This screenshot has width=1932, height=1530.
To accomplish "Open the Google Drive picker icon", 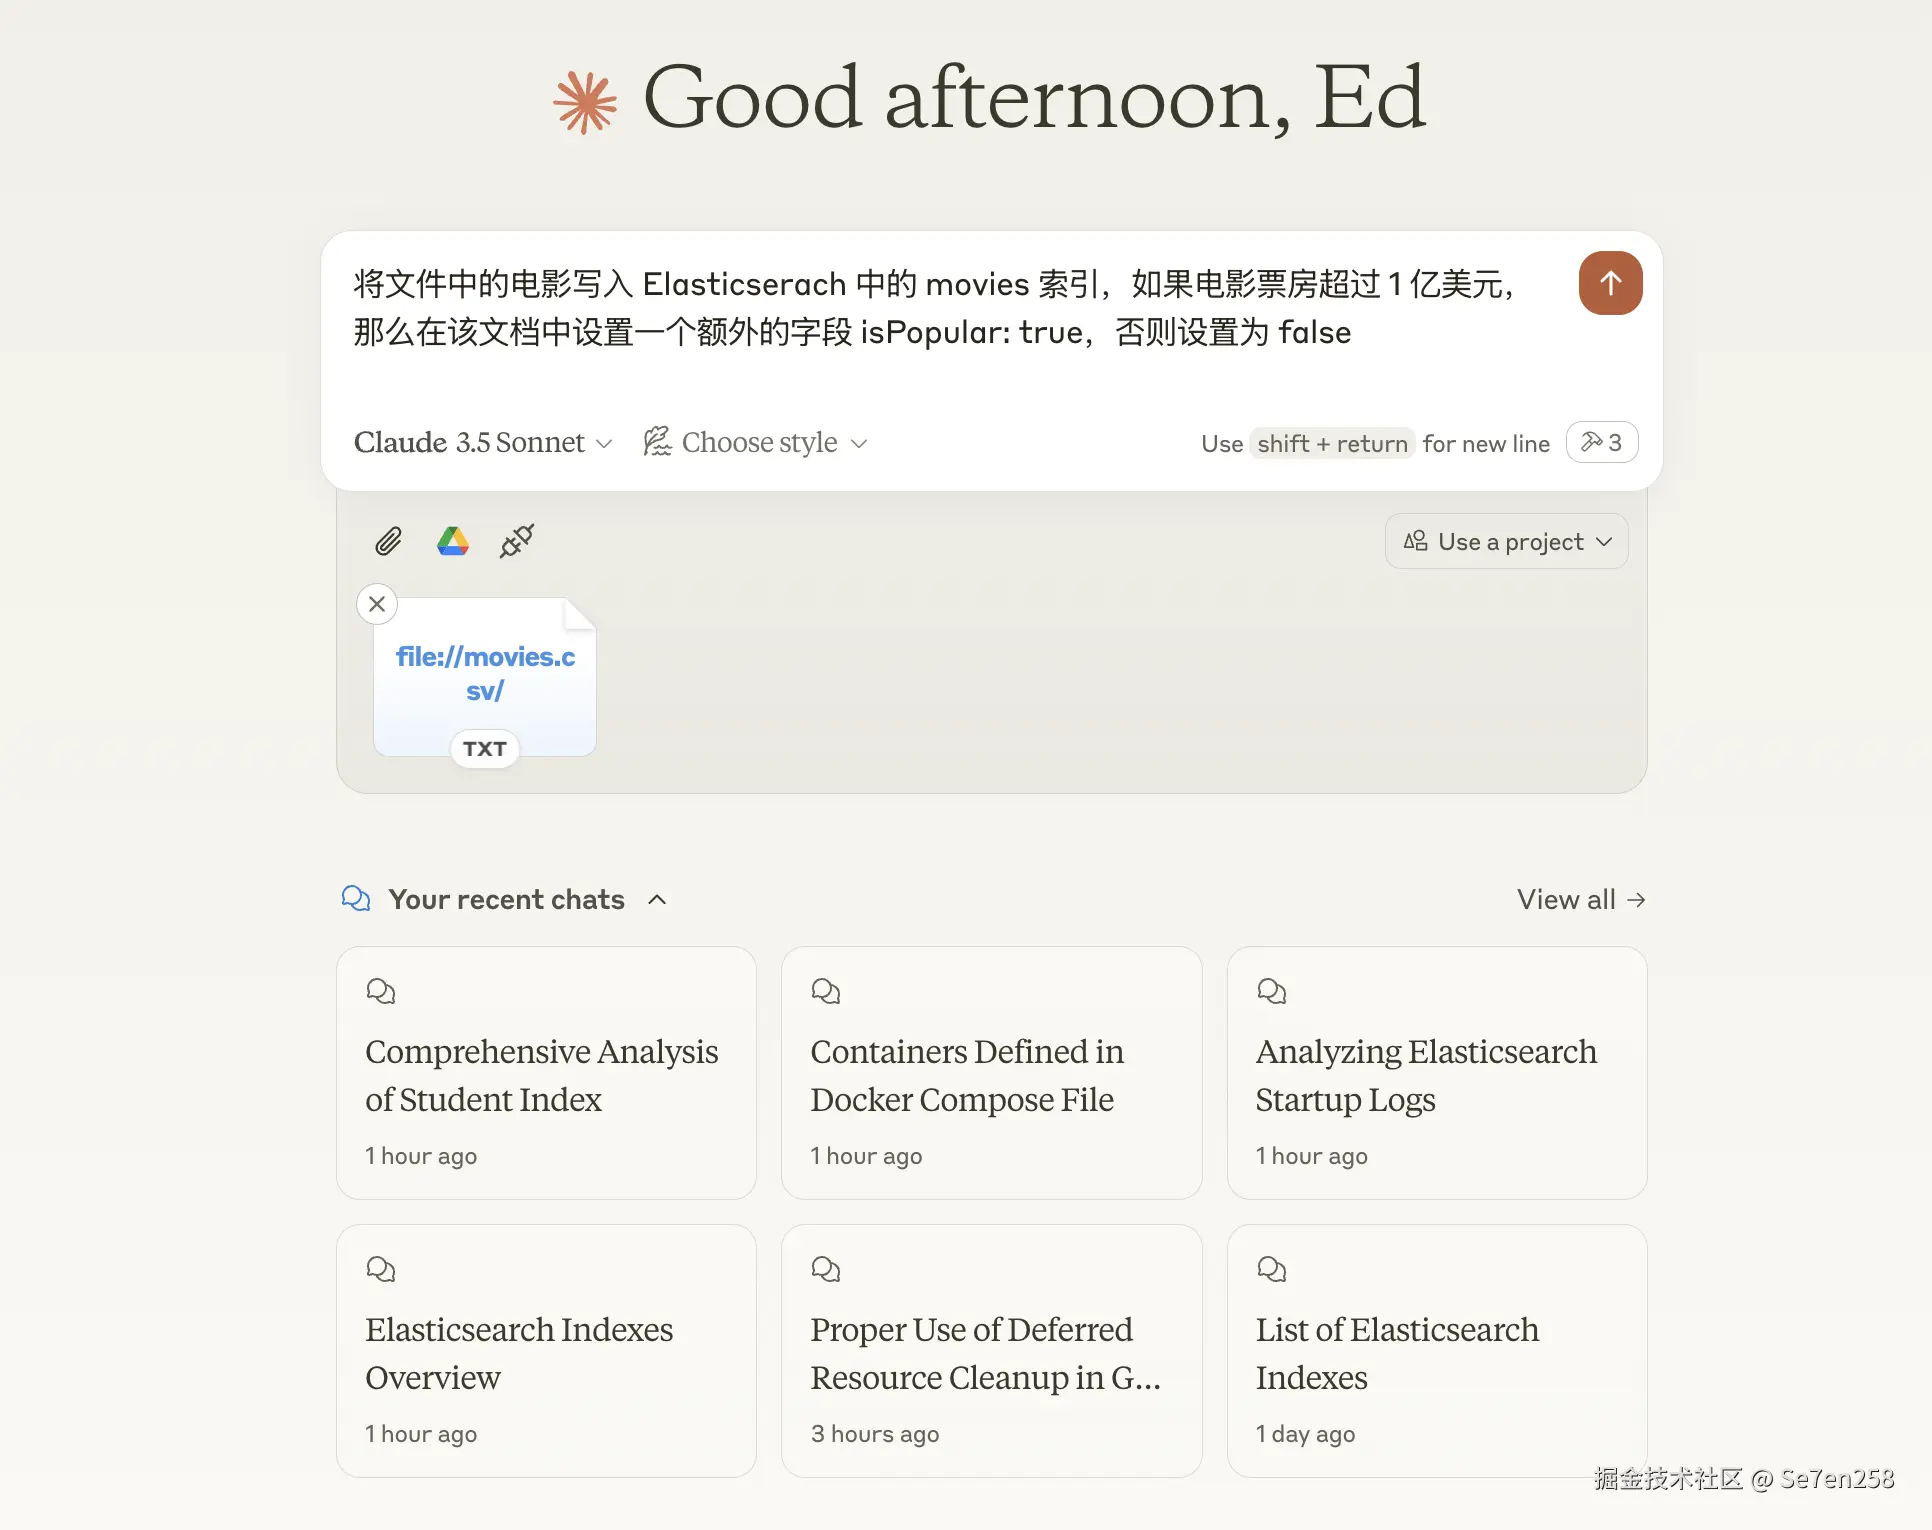I will coord(453,541).
